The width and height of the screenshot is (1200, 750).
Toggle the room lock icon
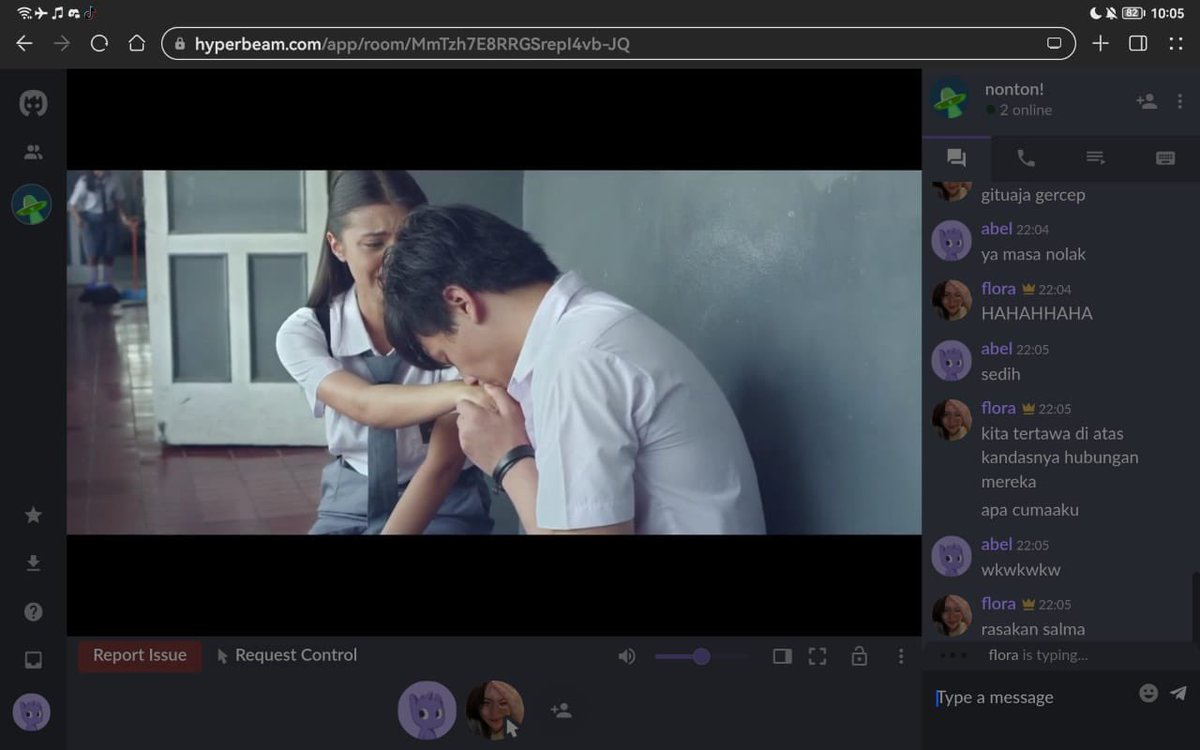[859, 656]
